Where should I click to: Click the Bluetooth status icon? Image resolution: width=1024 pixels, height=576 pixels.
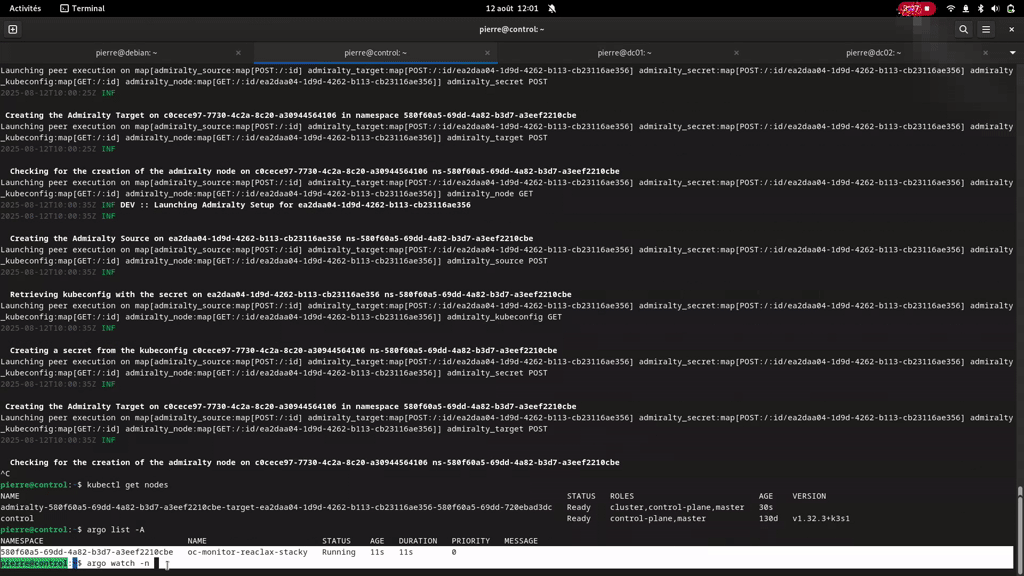(x=980, y=8)
